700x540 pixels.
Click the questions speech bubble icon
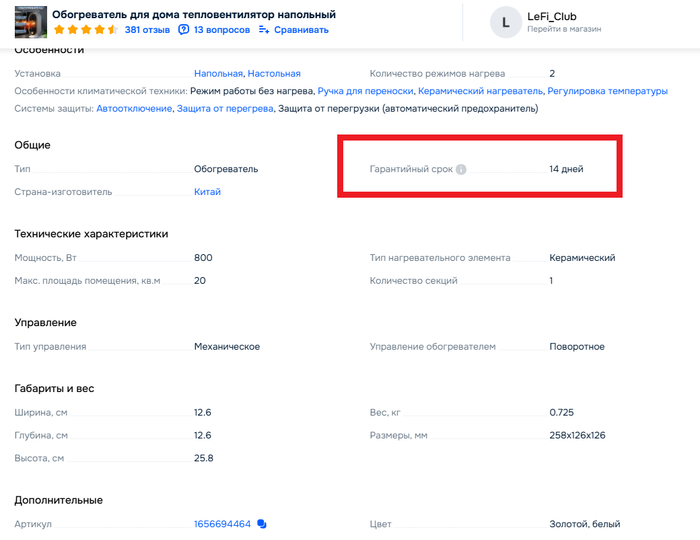pyautogui.click(x=183, y=30)
